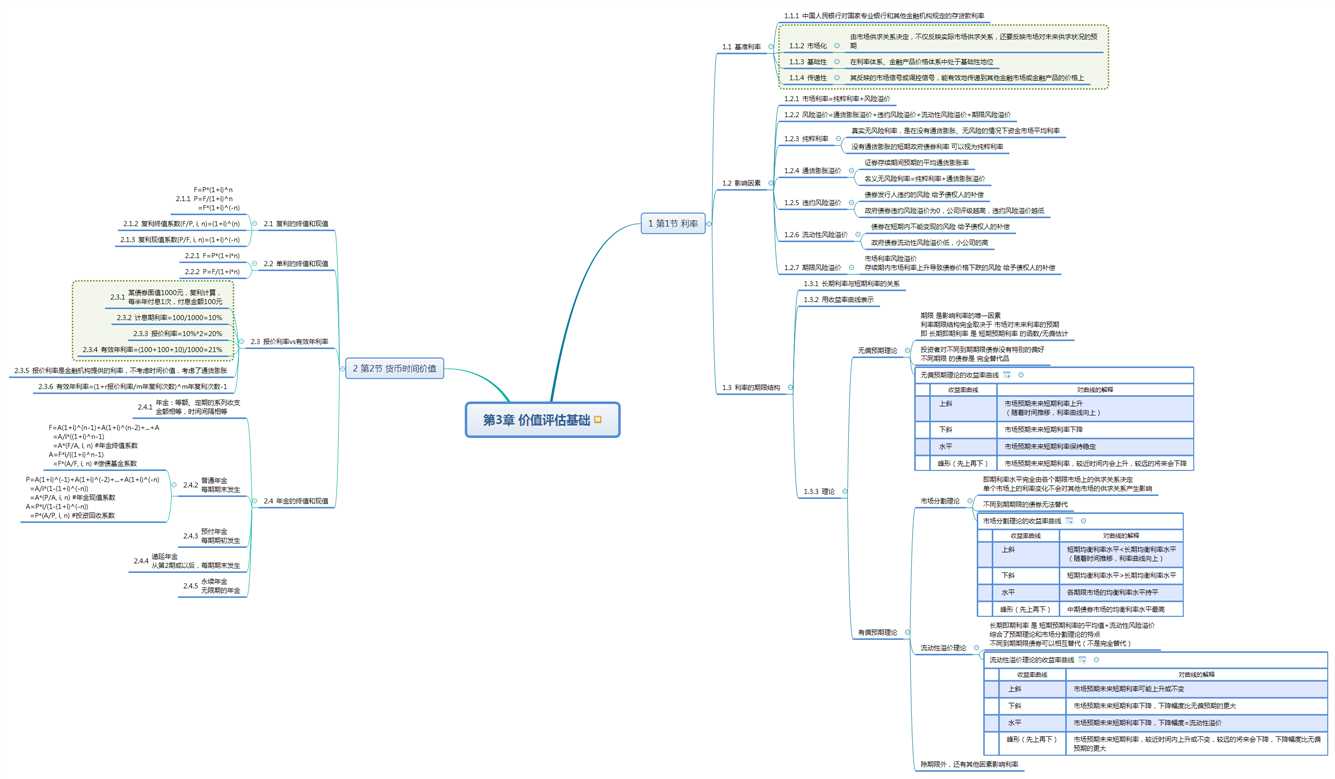Select the 市场分割理论 node
This screenshot has width=1335, height=779.
[940, 500]
